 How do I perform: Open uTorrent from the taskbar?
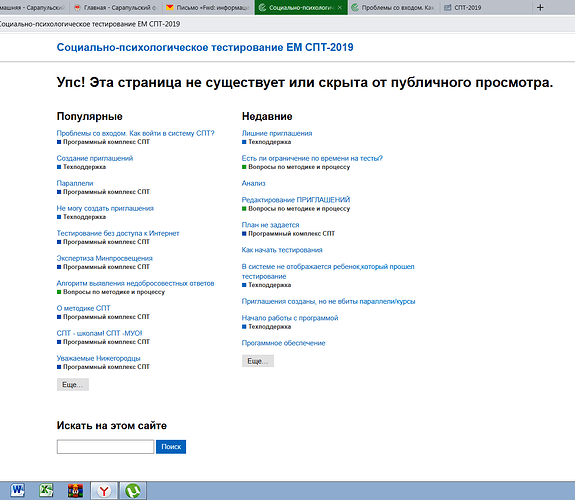coord(133,491)
